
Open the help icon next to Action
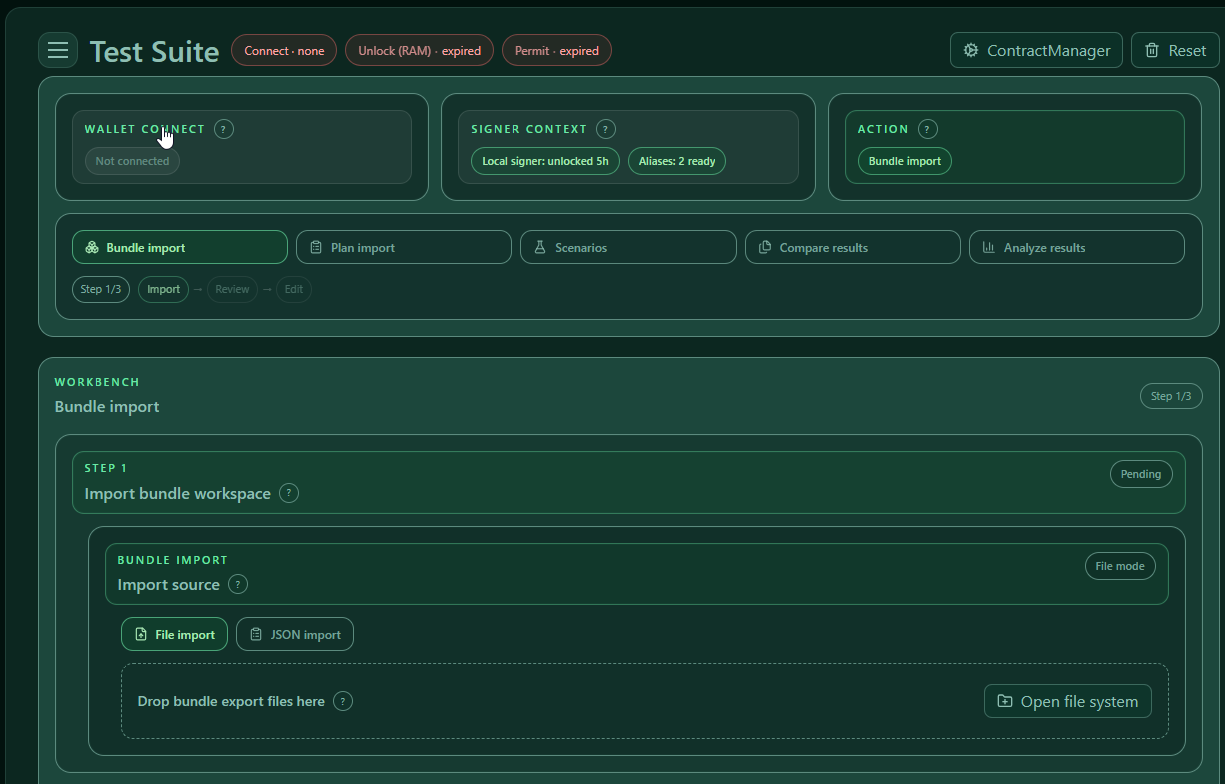click(x=927, y=129)
